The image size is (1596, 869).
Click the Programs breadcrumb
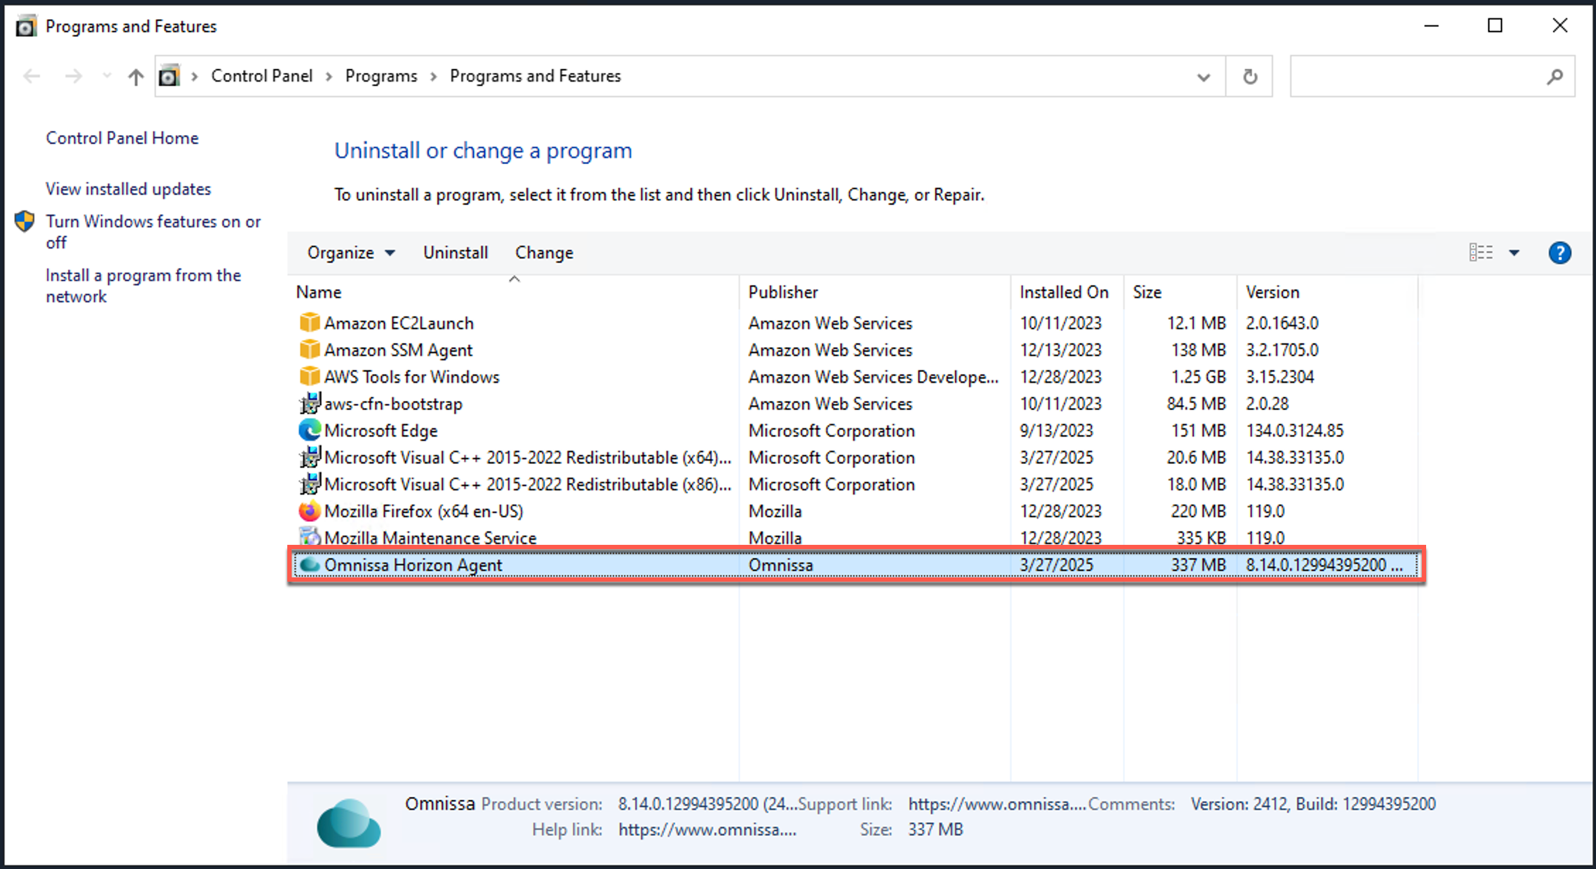pyautogui.click(x=381, y=76)
